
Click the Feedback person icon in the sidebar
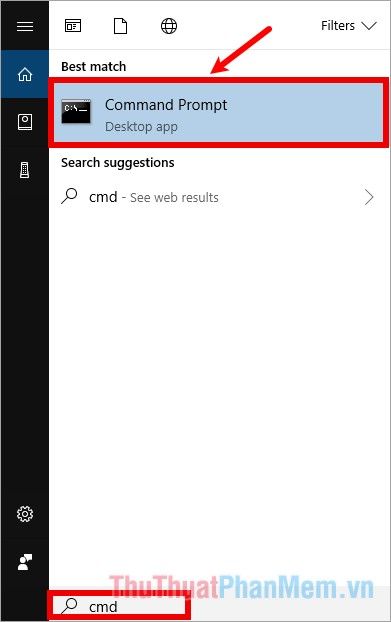pyautogui.click(x=25, y=562)
